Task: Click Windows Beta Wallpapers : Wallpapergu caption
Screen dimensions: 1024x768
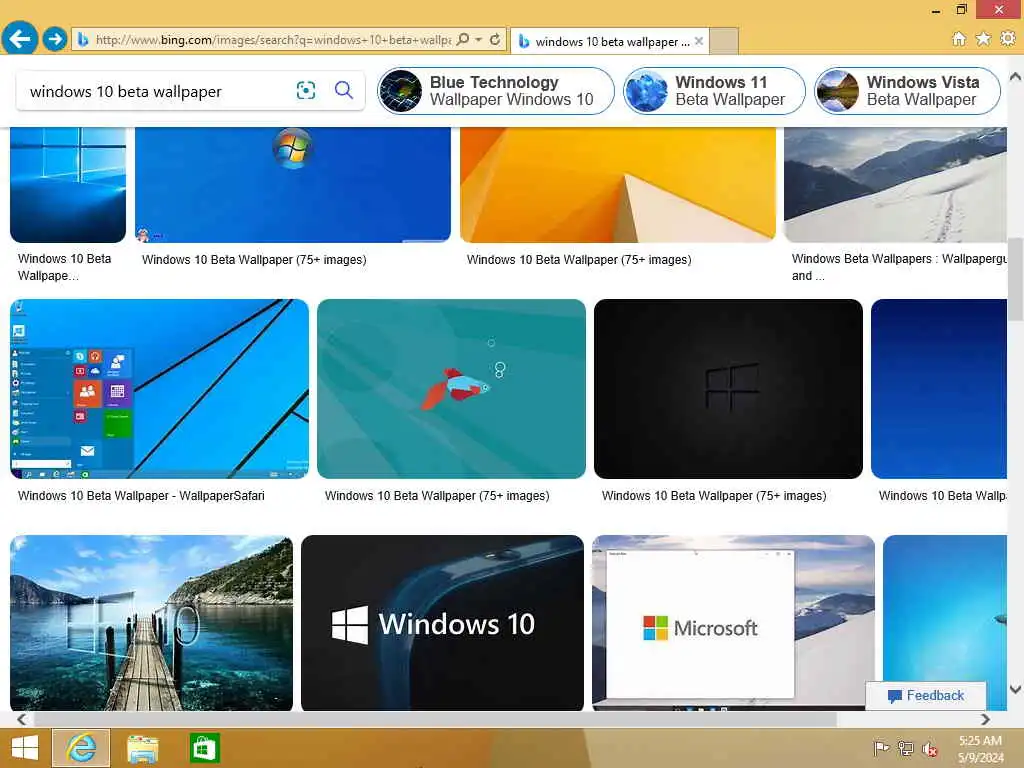Action: [x=899, y=267]
